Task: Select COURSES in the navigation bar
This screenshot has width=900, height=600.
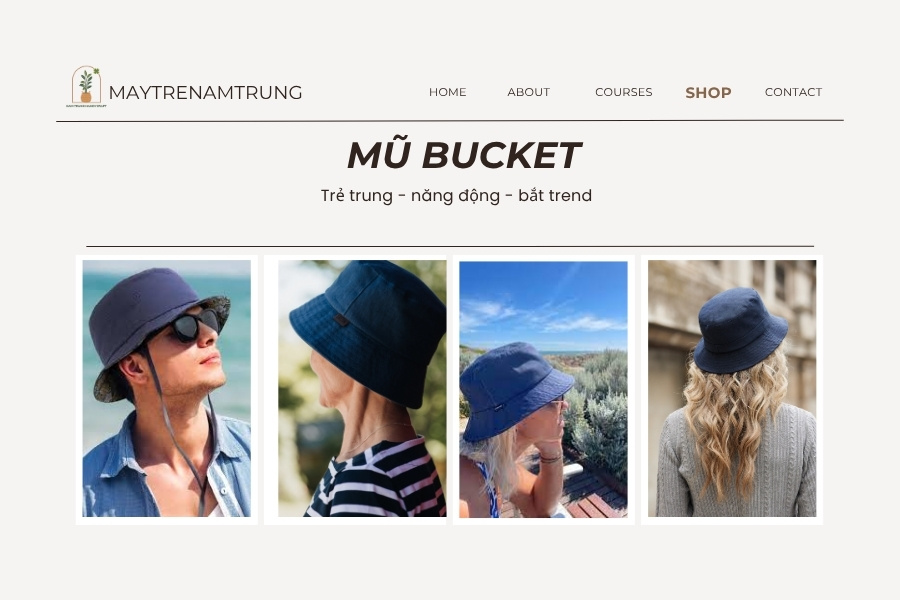Action: 624,92
